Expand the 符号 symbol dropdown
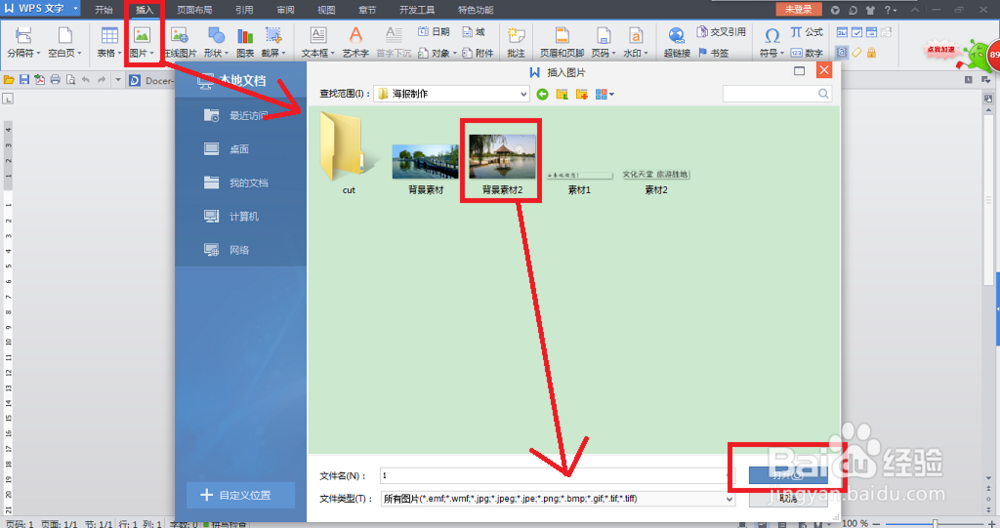Screen dimensions: 1000x528 pyautogui.click(x=782, y=54)
